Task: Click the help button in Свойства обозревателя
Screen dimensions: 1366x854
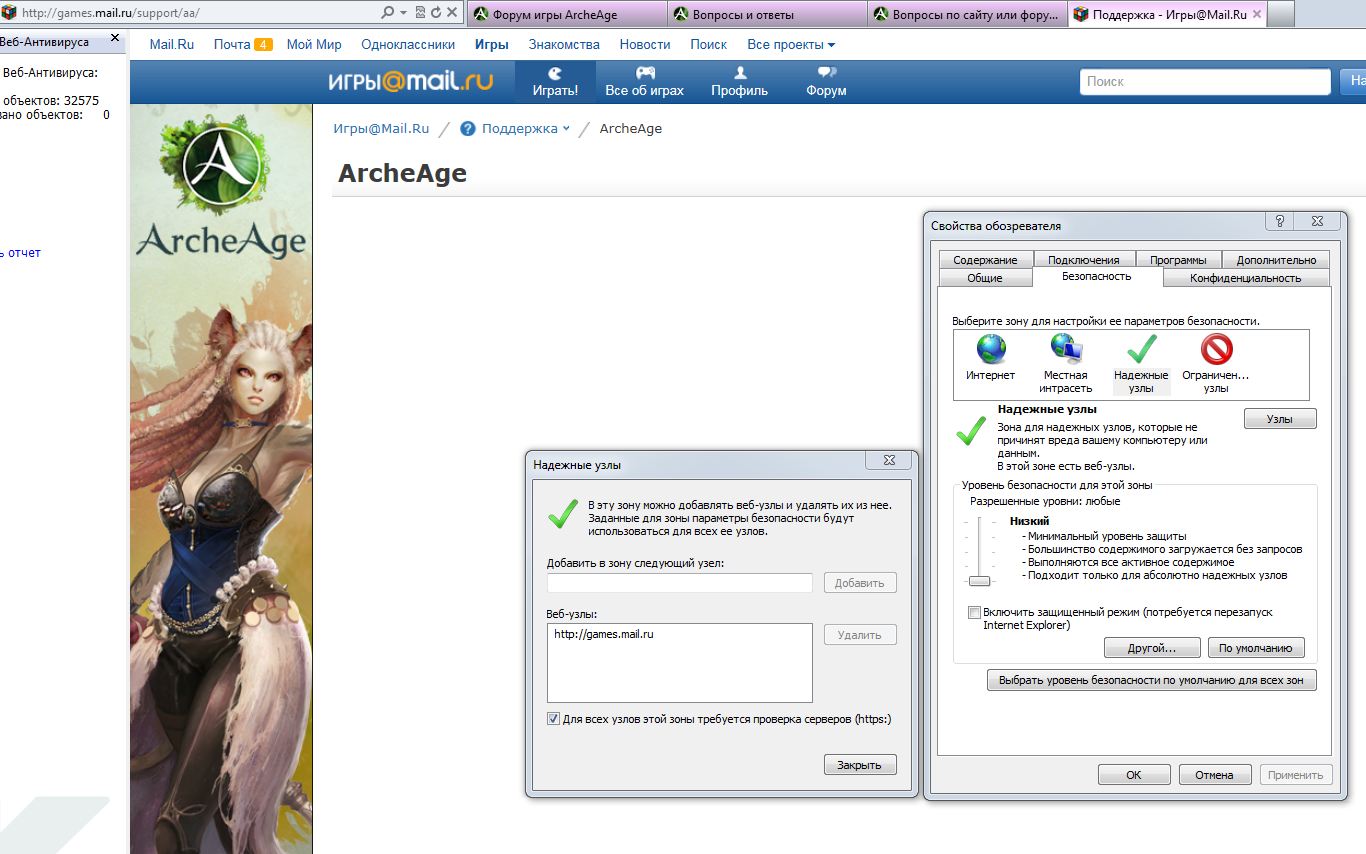Action: pos(1279,221)
